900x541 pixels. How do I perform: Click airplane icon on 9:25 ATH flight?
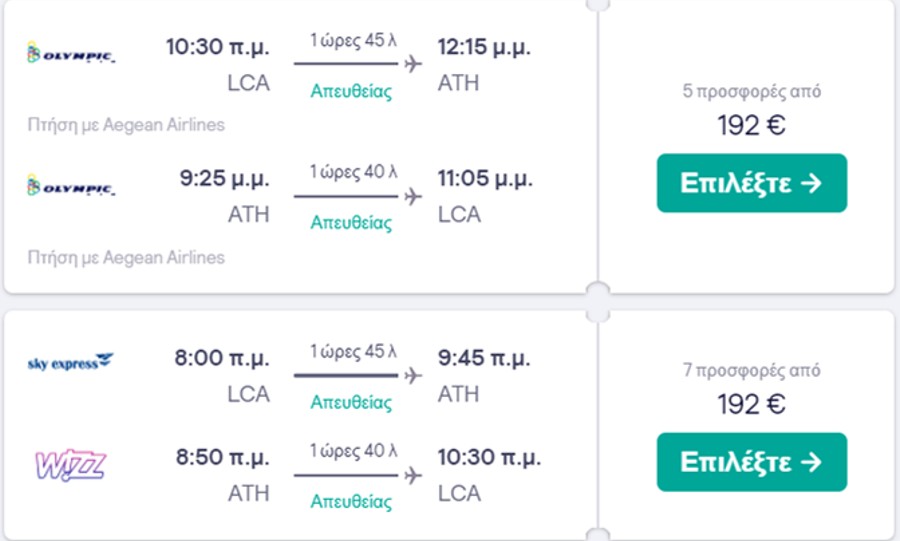click(x=413, y=196)
